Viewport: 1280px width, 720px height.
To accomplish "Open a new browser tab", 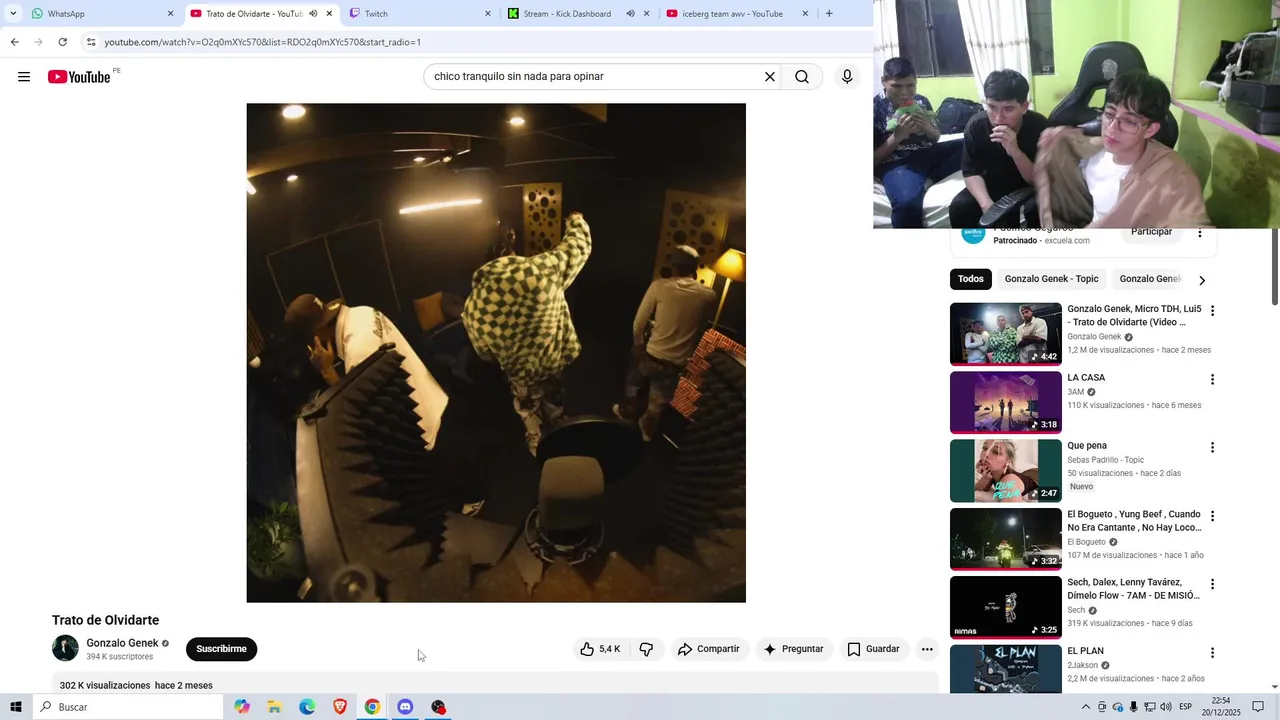I will tap(829, 14).
